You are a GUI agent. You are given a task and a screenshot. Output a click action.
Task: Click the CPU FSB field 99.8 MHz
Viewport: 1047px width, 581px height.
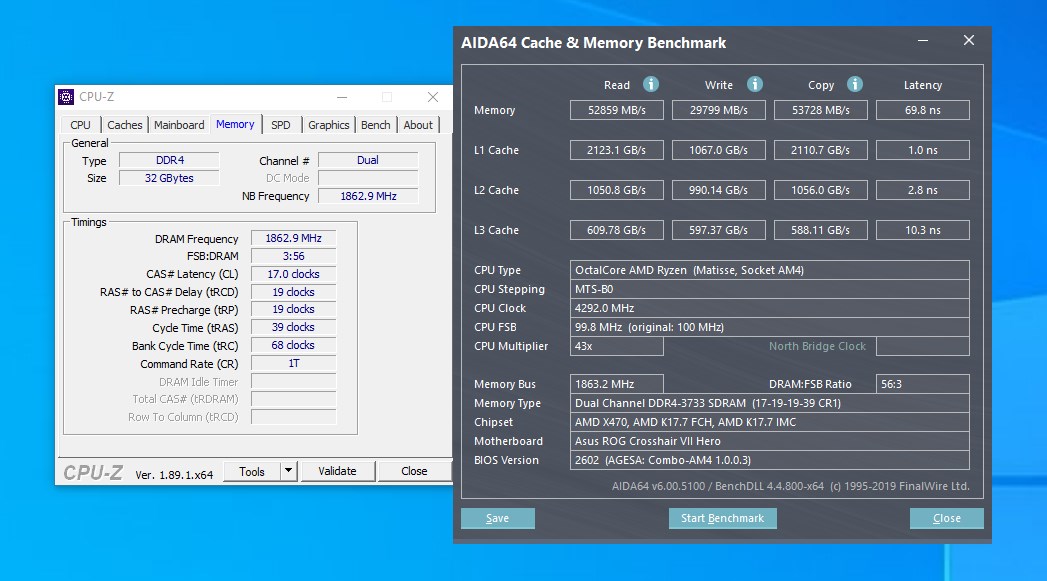tap(770, 327)
